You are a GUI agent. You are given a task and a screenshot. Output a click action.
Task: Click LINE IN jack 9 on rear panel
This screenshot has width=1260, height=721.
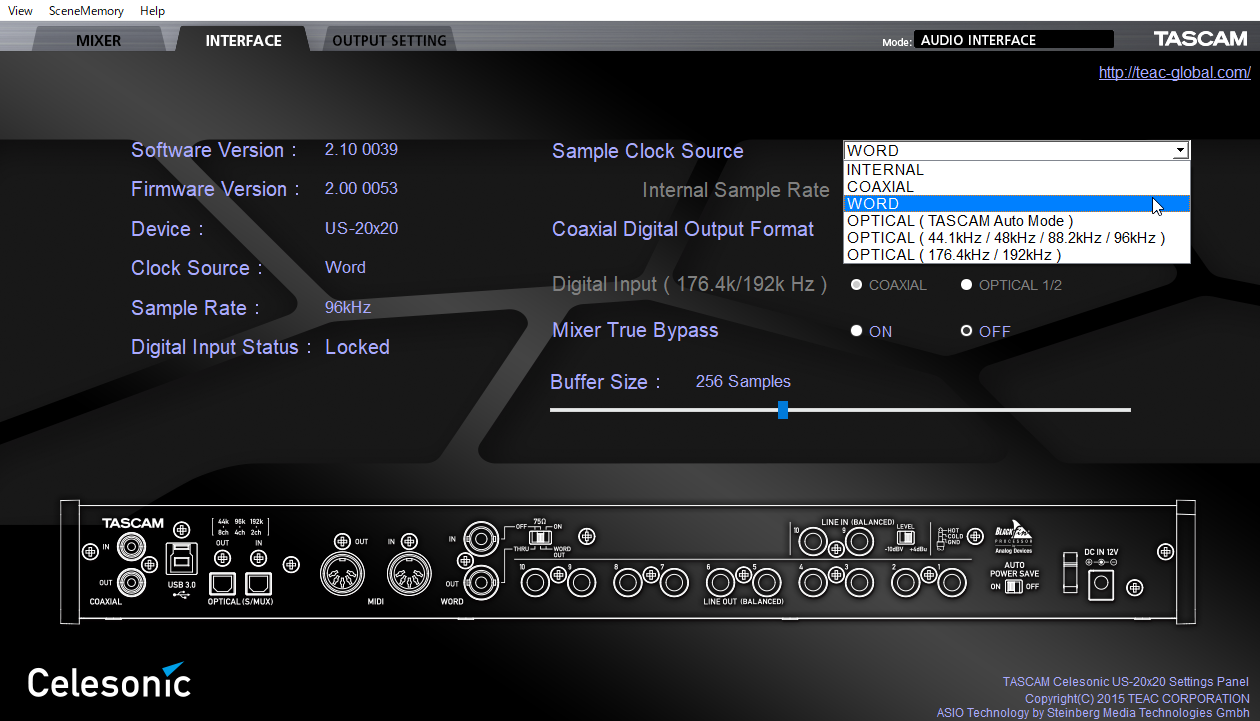(x=858, y=544)
